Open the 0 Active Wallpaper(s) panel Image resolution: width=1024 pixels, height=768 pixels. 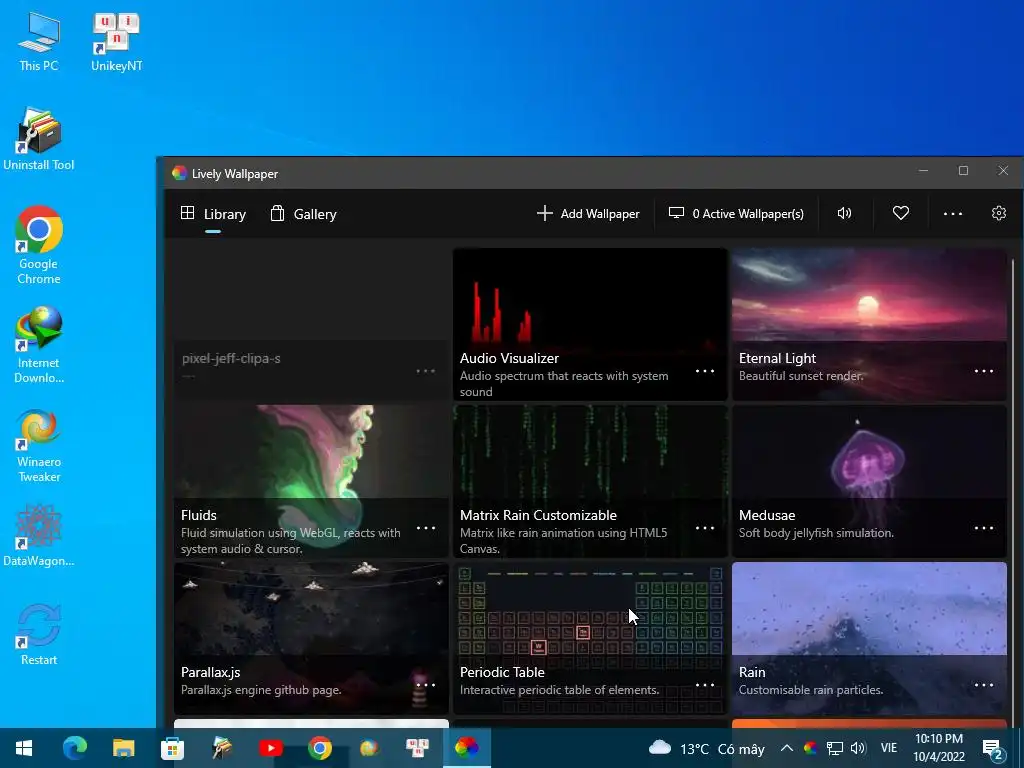tap(736, 214)
